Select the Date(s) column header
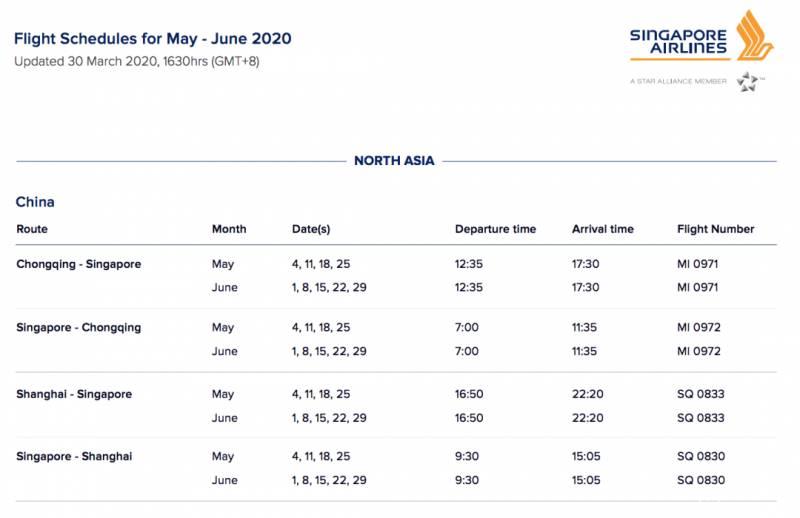The height and width of the screenshot is (518, 800). pos(311,229)
